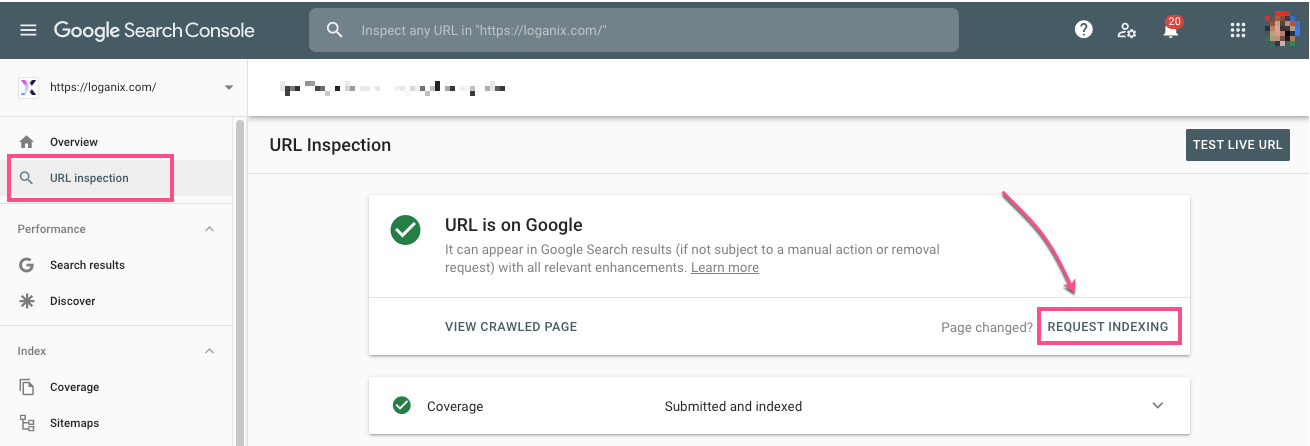Screen dimensions: 1310x446
Task: Click REQUEST INDEXING
Action: (x=1108, y=327)
